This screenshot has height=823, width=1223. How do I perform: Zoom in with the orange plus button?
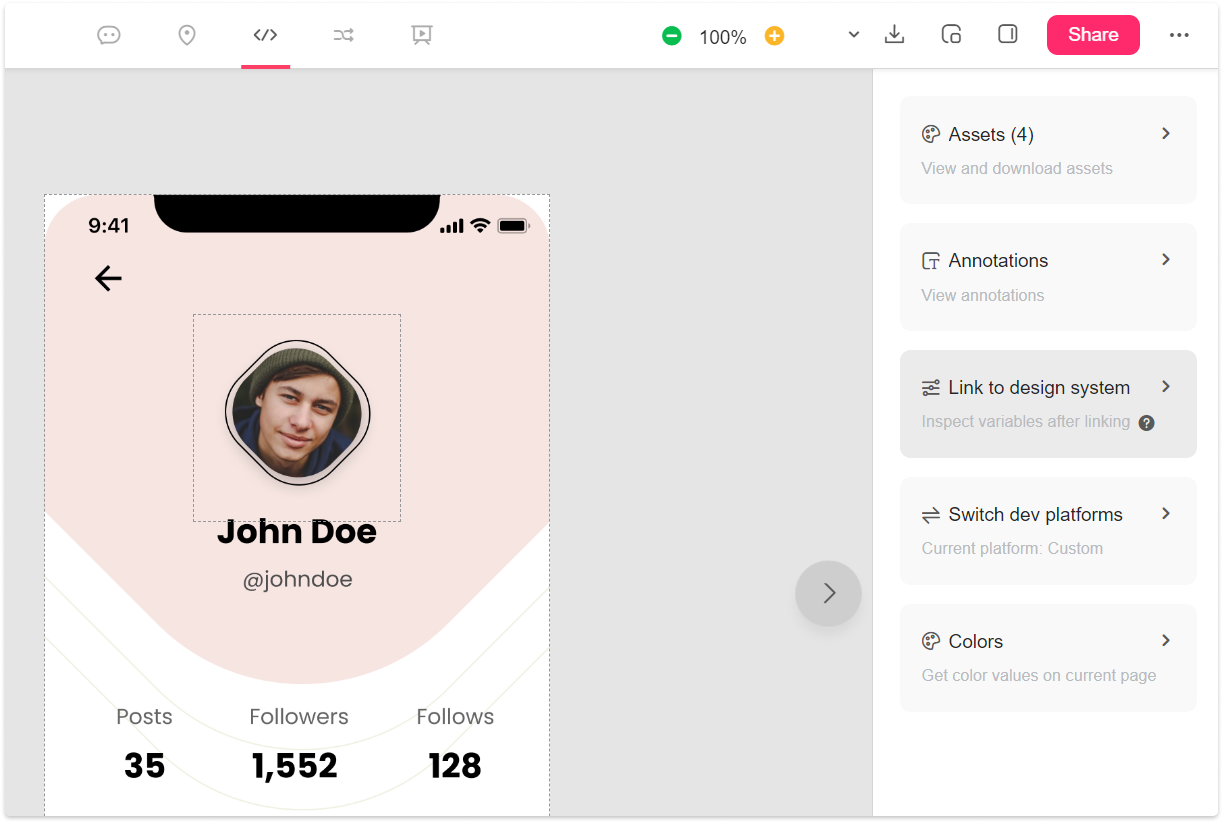click(774, 36)
